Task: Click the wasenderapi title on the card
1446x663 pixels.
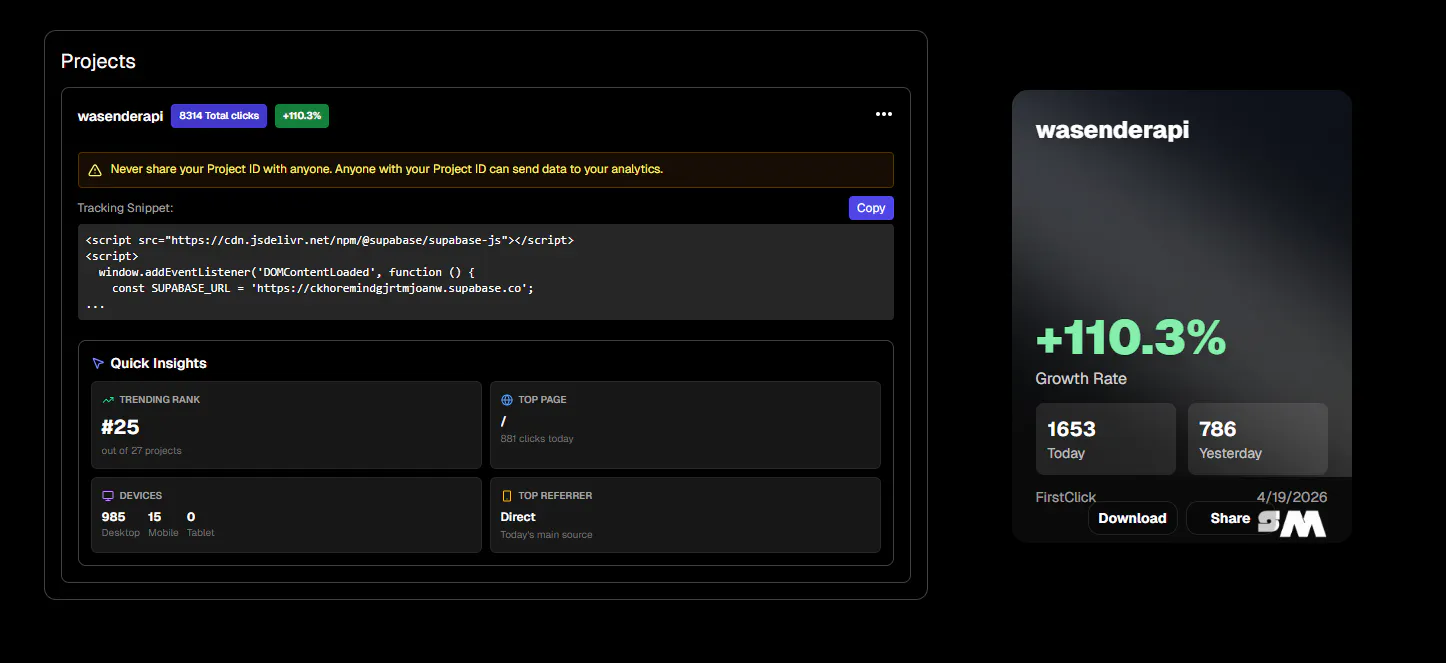Action: pyautogui.click(x=1112, y=130)
